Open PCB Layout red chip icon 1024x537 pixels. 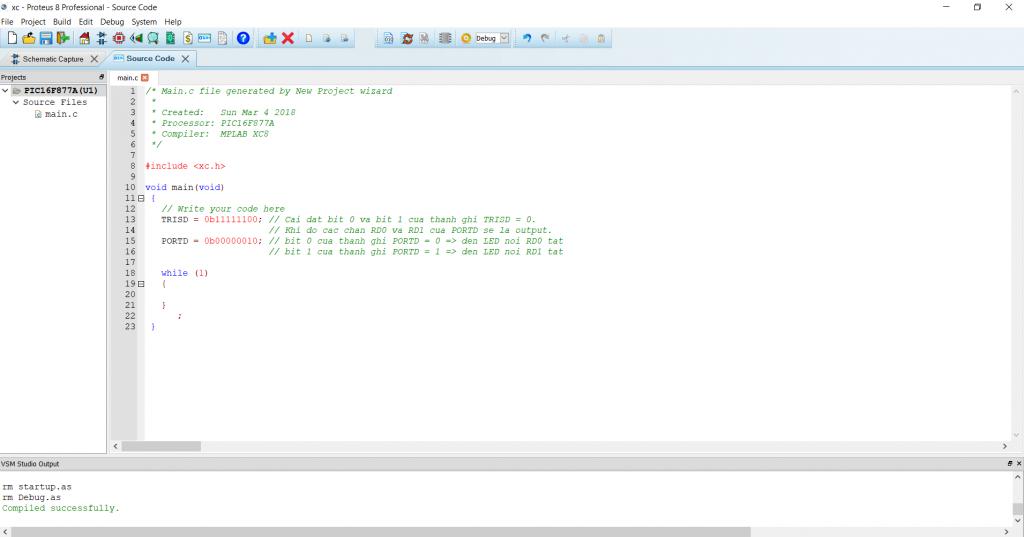tap(119, 39)
